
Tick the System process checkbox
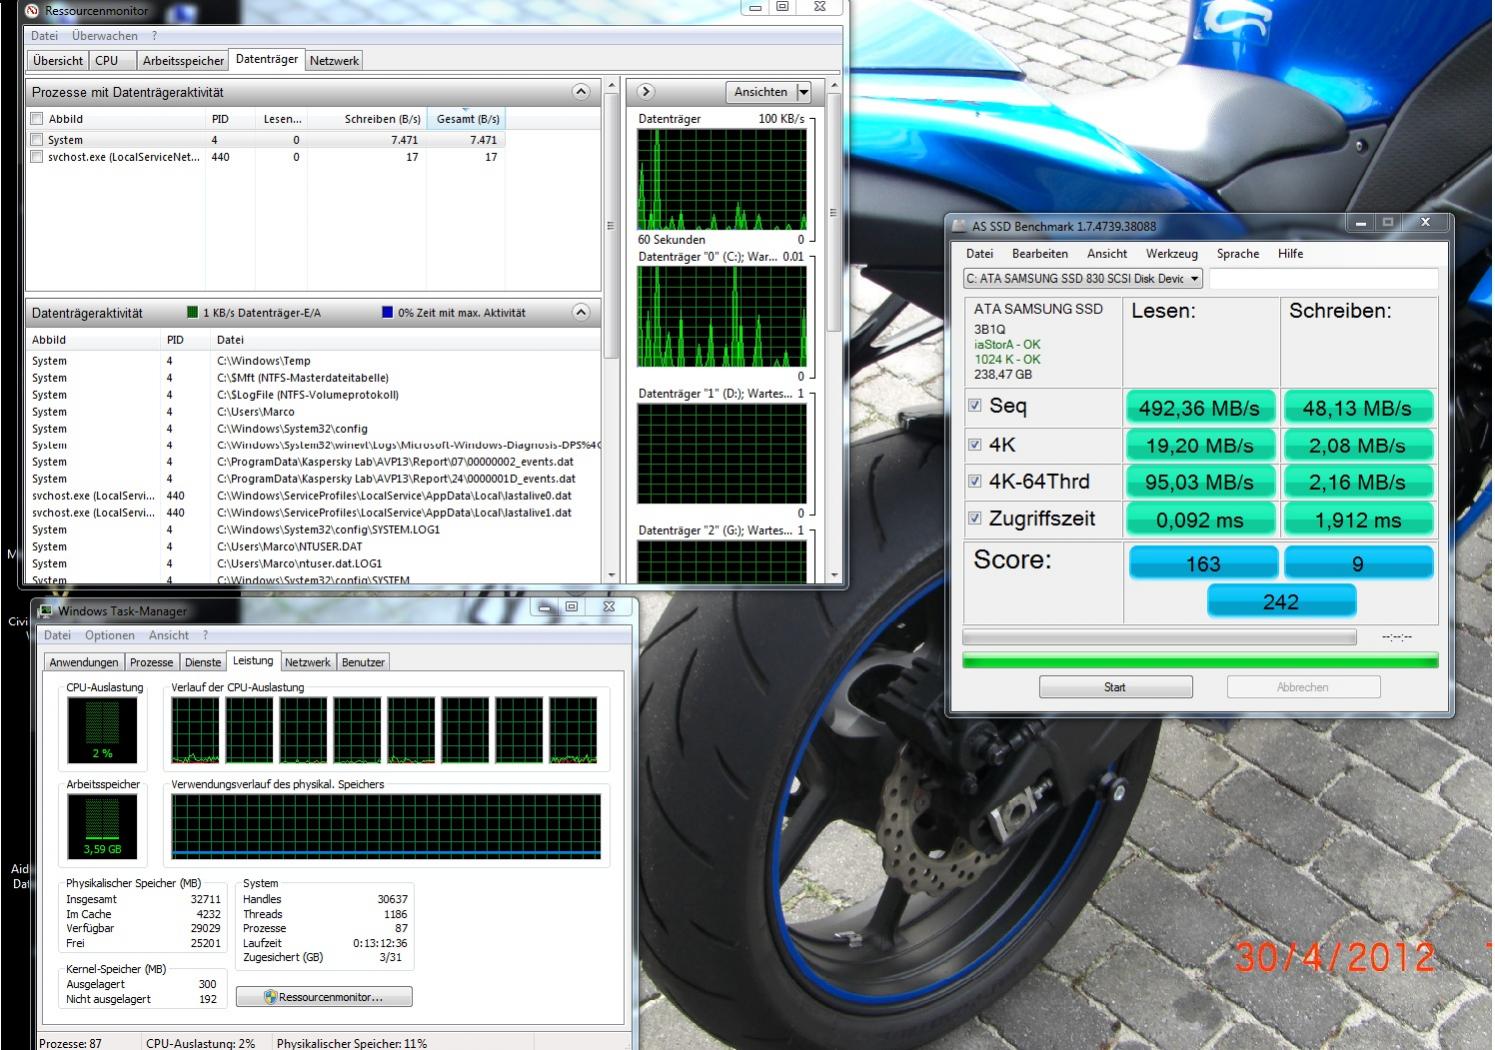click(x=37, y=140)
